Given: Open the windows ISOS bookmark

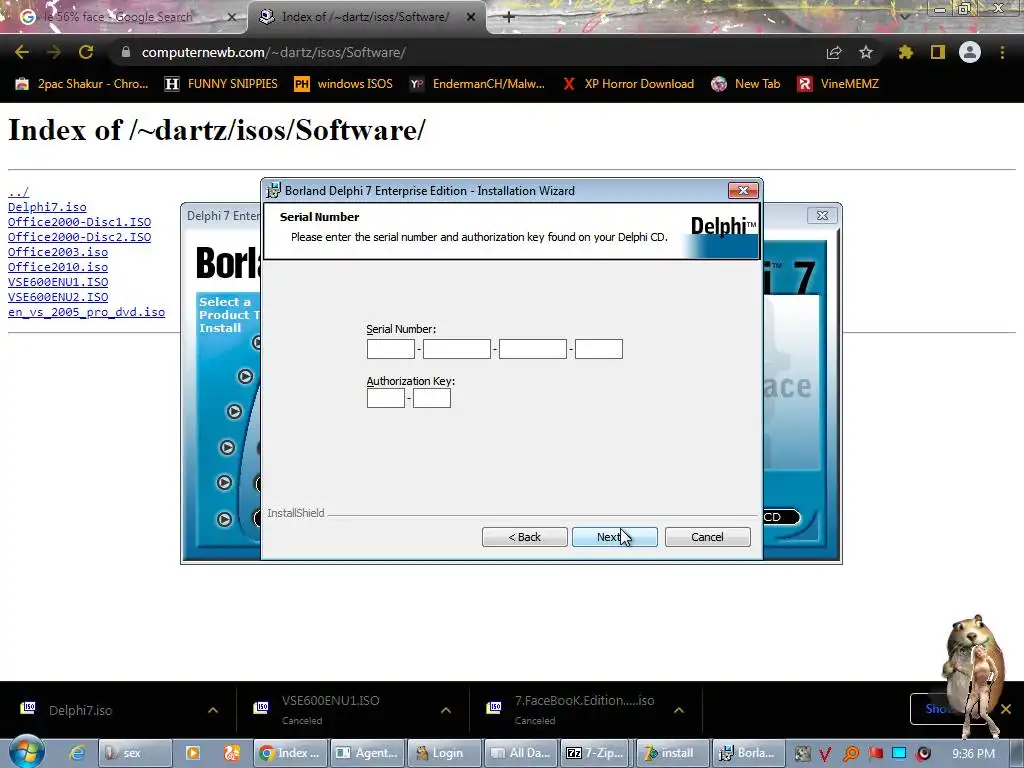Looking at the screenshot, I should [x=344, y=84].
